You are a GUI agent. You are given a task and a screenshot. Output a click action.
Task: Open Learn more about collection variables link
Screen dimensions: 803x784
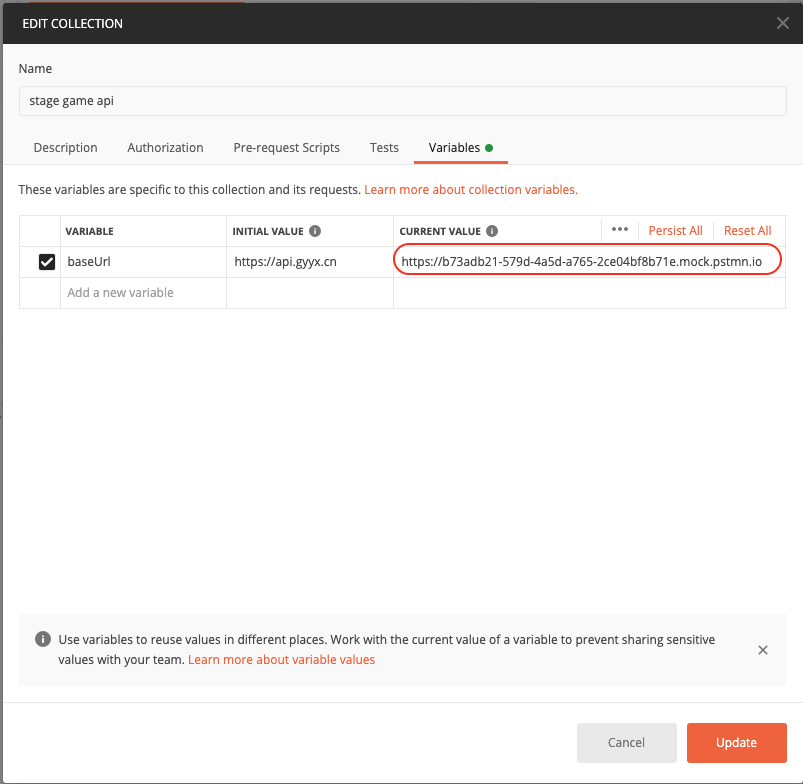(471, 189)
